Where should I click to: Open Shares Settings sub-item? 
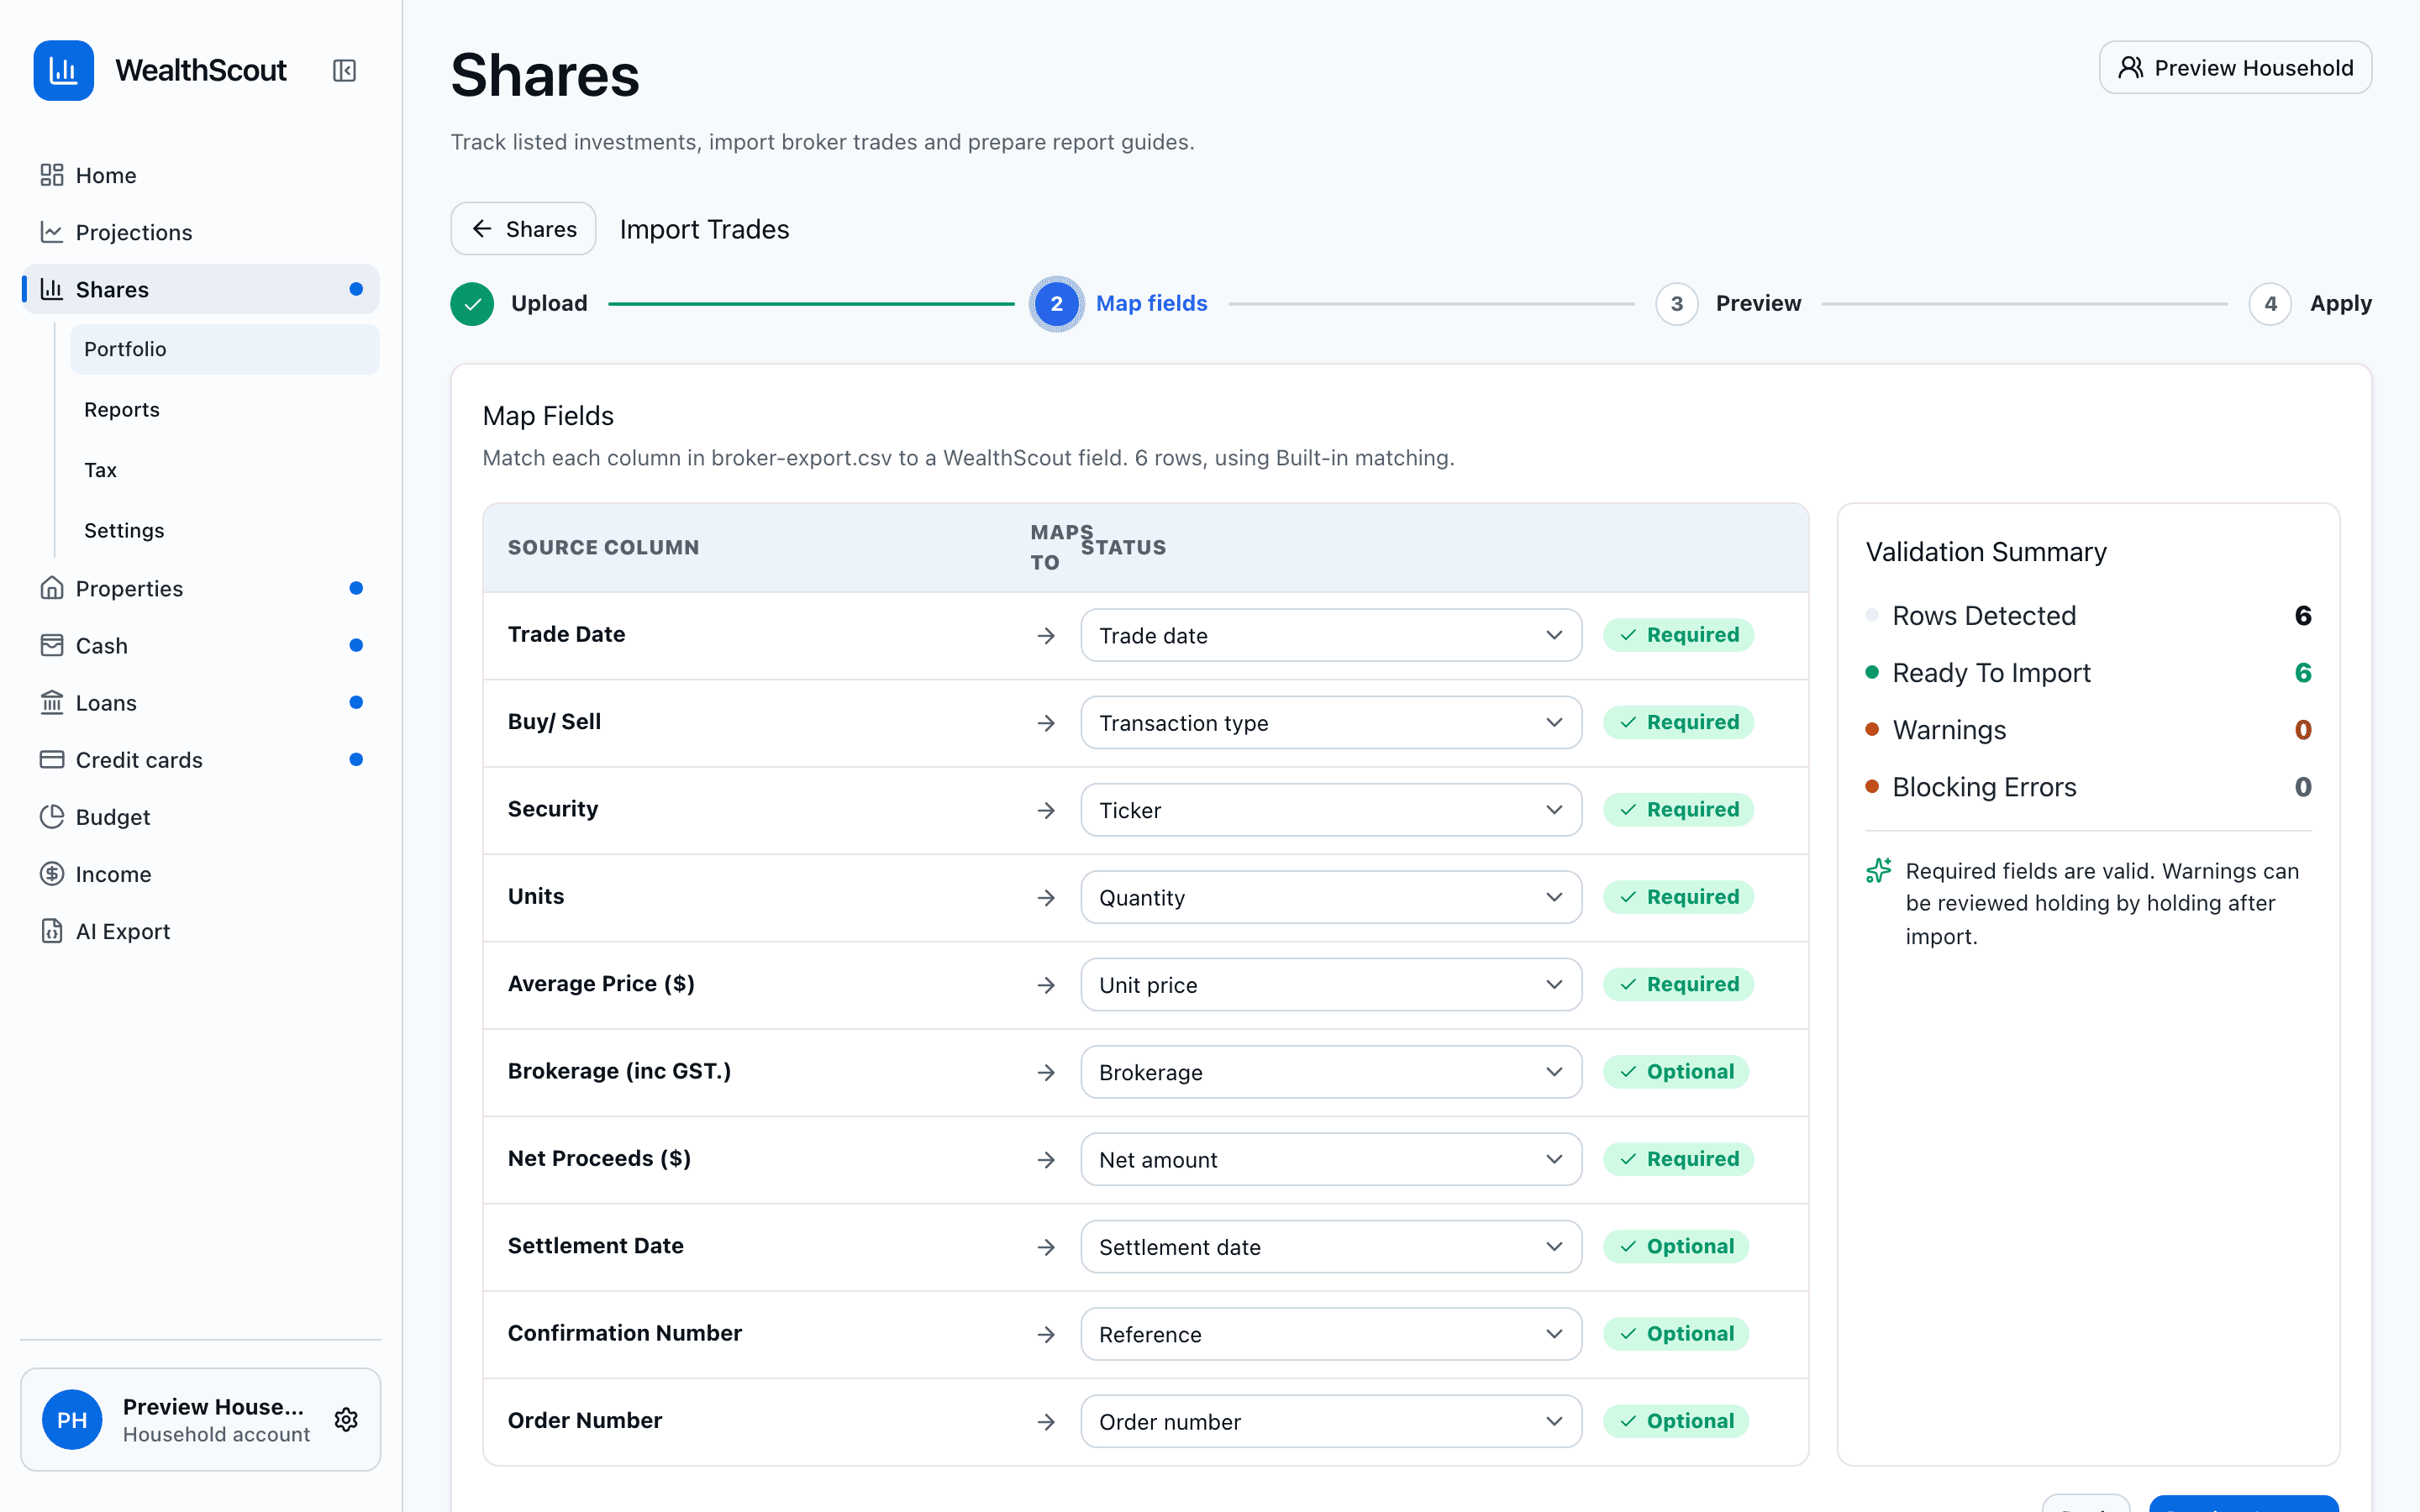pyautogui.click(x=225, y=530)
